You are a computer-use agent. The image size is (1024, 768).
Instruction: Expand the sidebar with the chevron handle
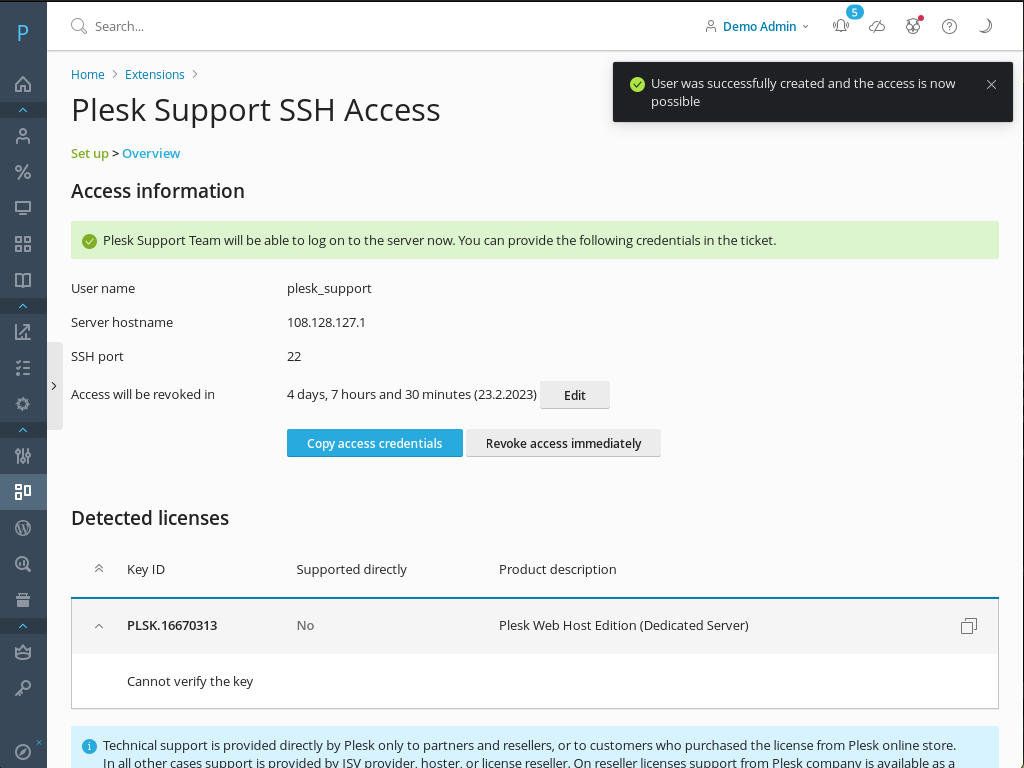click(x=54, y=384)
